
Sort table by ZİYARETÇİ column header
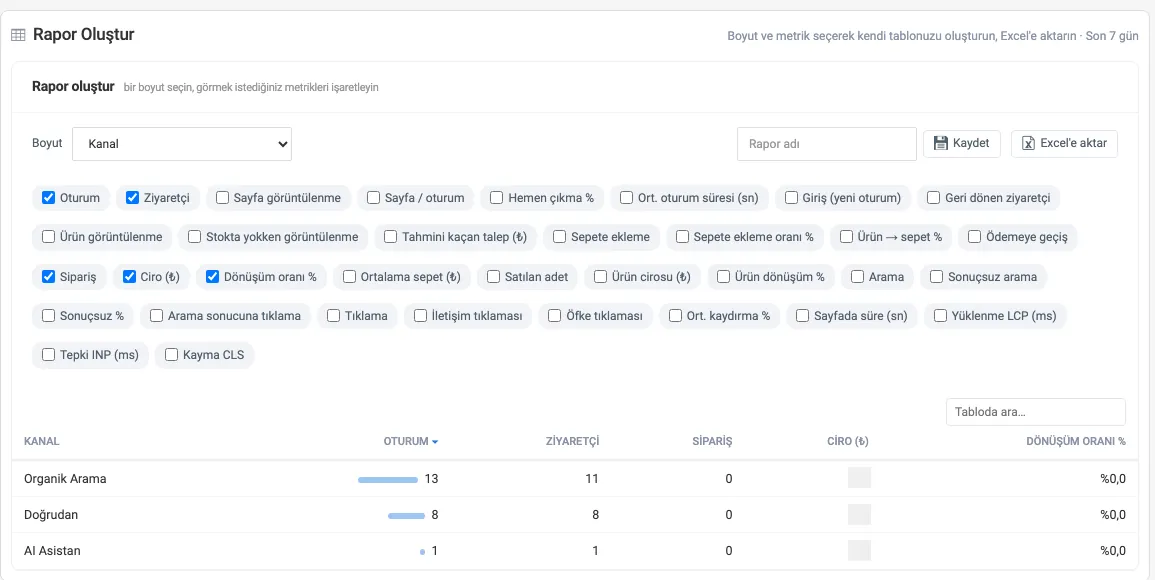click(x=572, y=441)
